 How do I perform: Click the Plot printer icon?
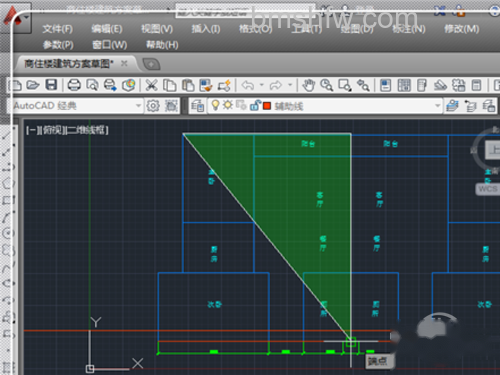74,85
